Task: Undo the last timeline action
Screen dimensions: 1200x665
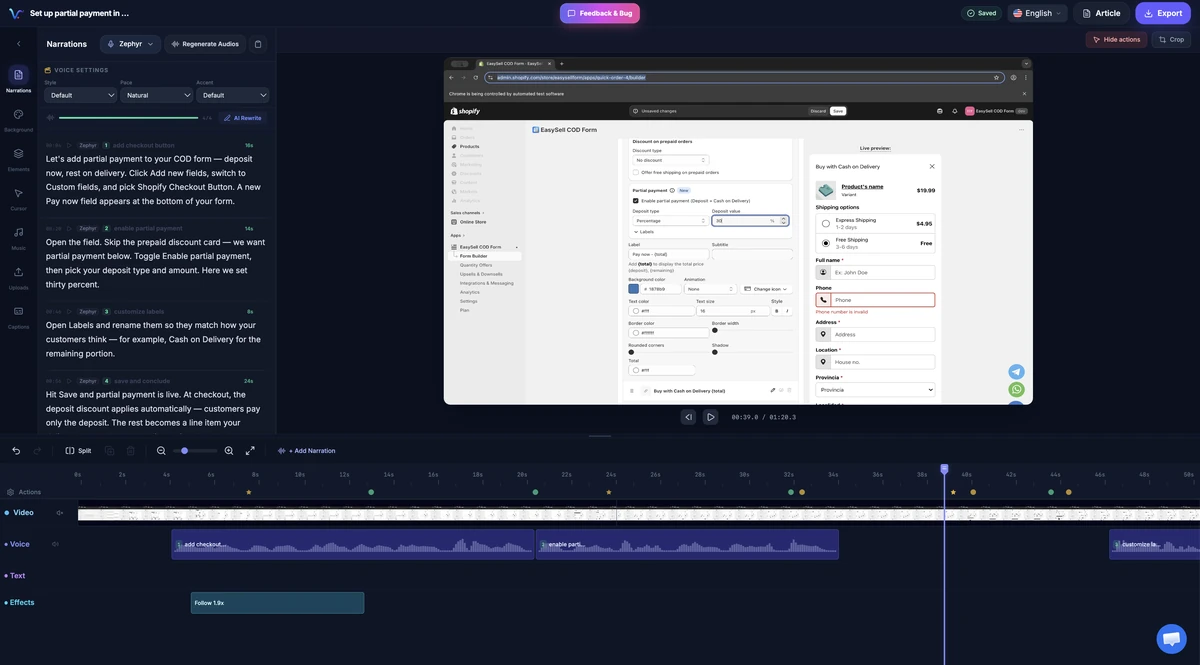Action: tap(16, 451)
